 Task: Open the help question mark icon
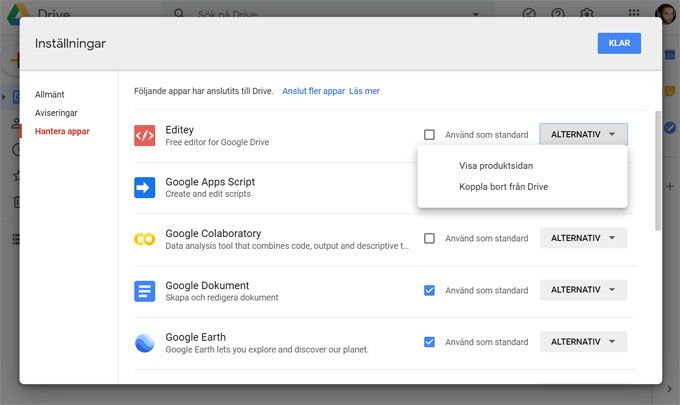[x=558, y=13]
